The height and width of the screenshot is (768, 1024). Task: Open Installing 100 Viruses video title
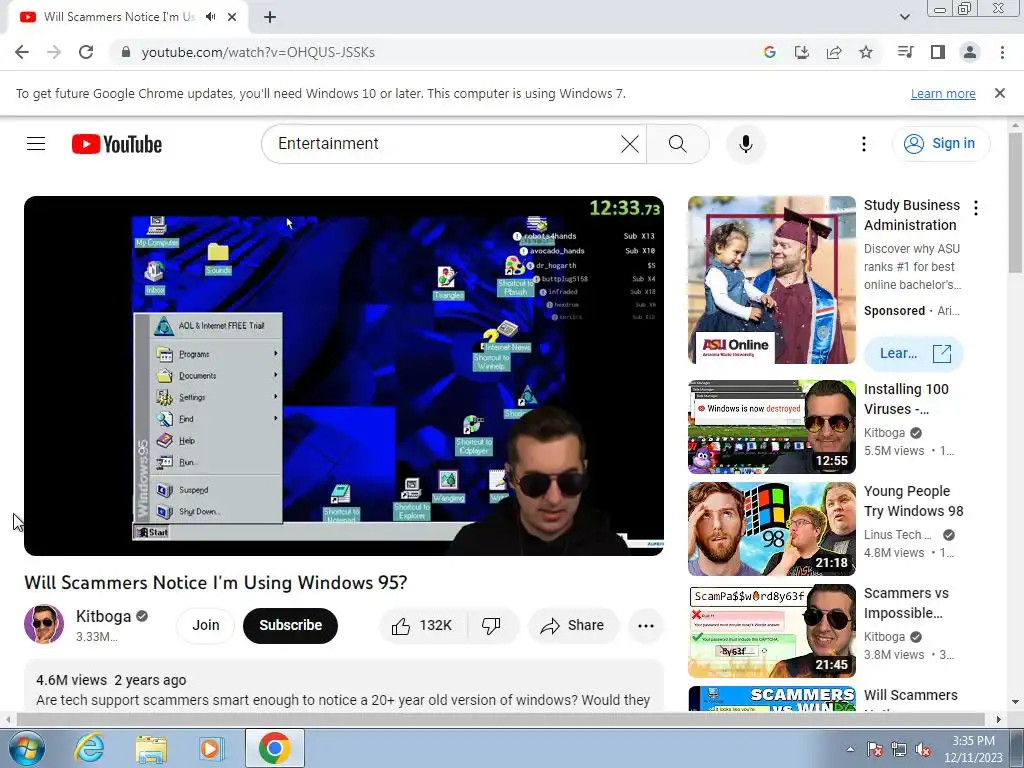tap(906, 399)
